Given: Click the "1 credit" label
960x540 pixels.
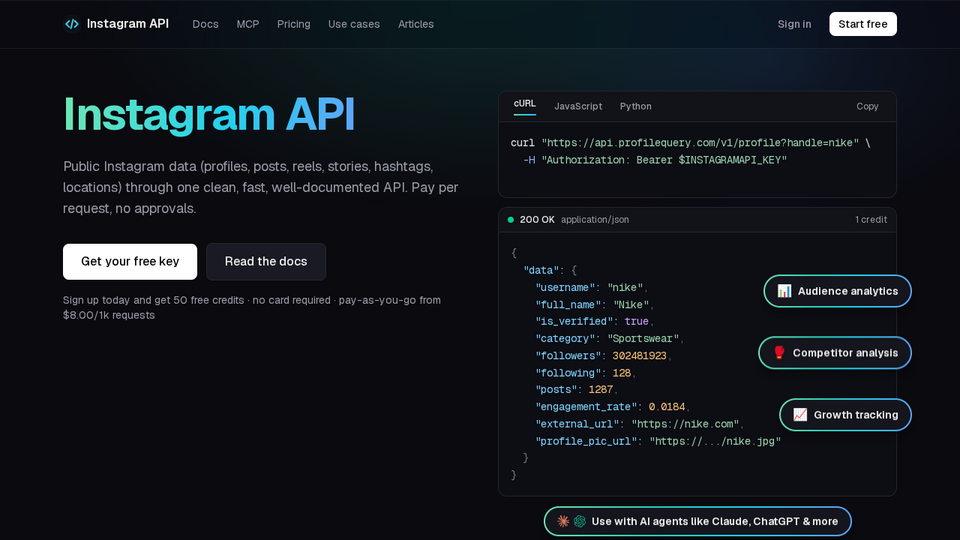Looking at the screenshot, I should point(871,219).
